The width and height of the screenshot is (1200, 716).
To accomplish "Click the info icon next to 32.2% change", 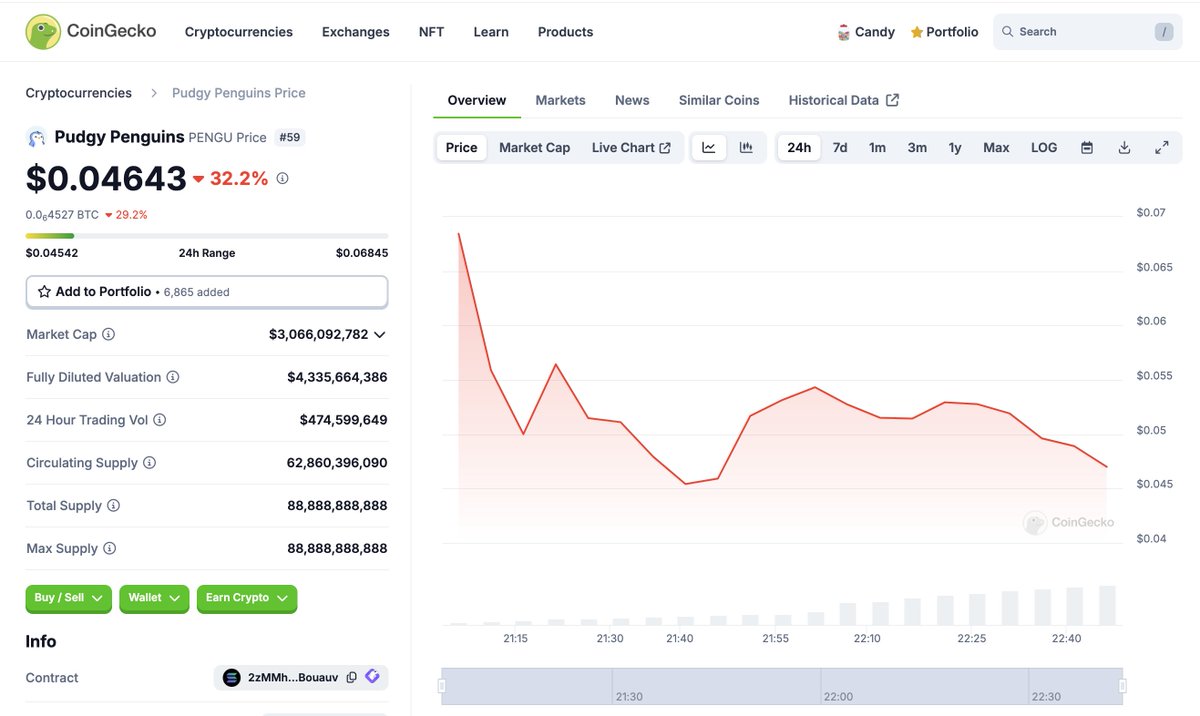I will [x=282, y=178].
